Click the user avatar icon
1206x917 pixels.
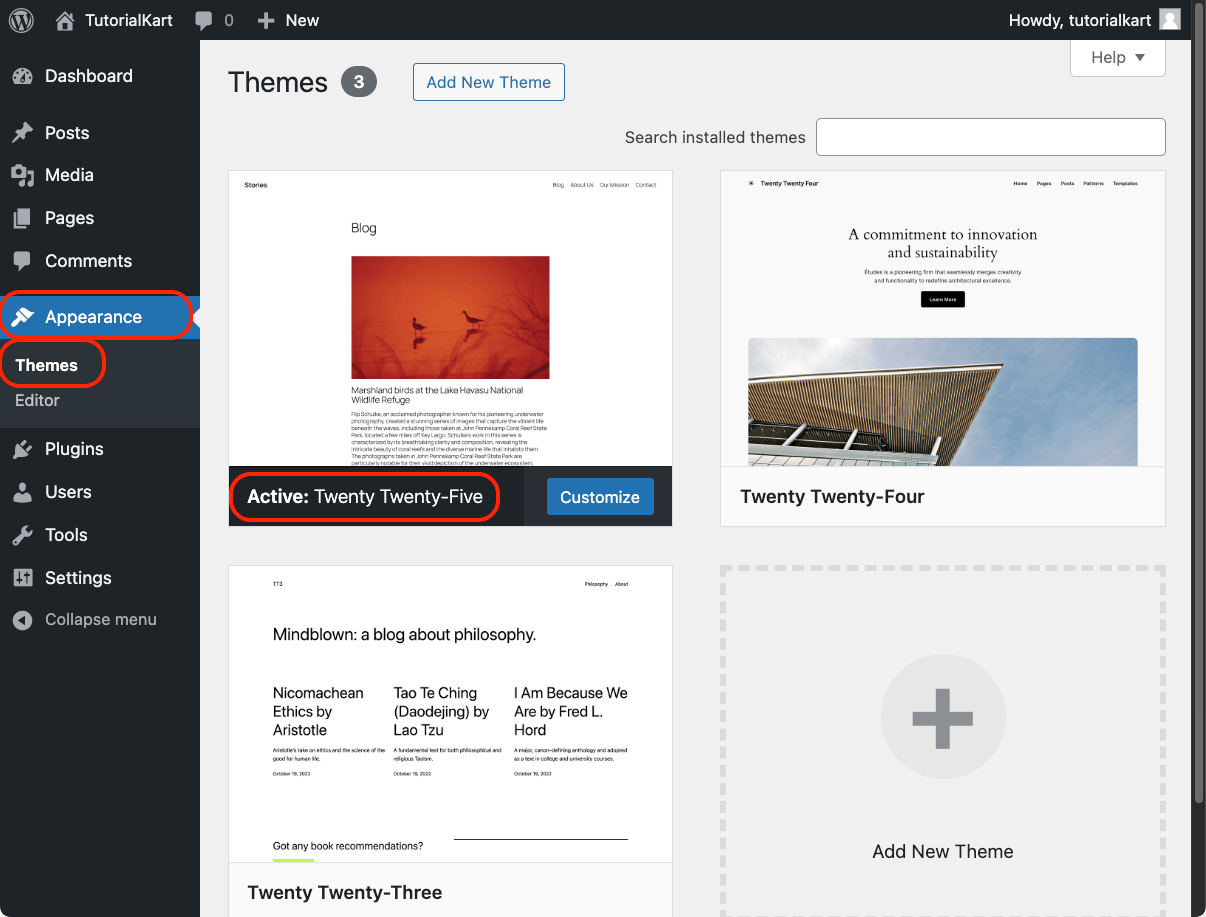[x=1170, y=20]
